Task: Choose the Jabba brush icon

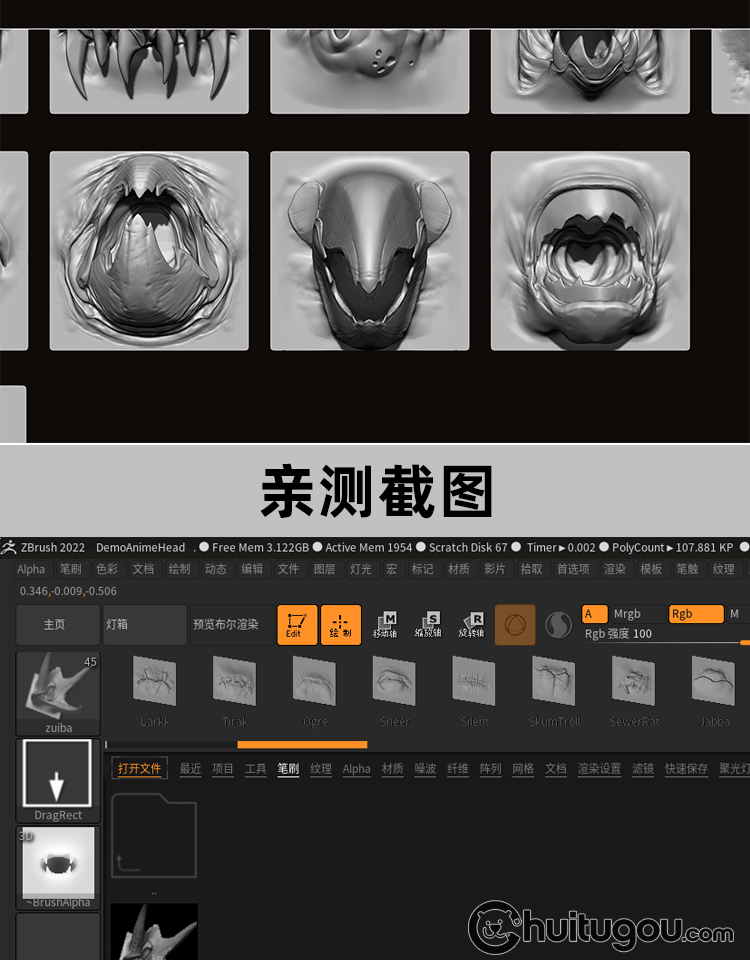Action: (x=713, y=689)
